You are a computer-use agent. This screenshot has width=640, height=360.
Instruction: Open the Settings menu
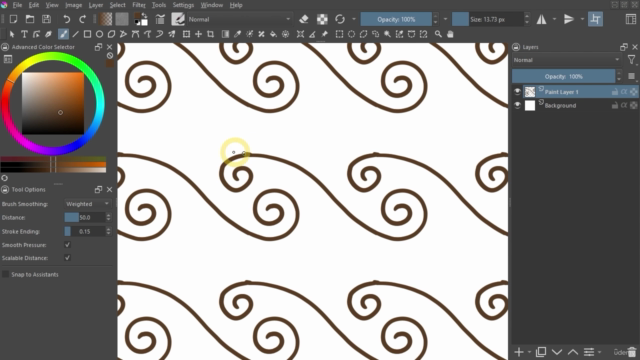point(183,5)
